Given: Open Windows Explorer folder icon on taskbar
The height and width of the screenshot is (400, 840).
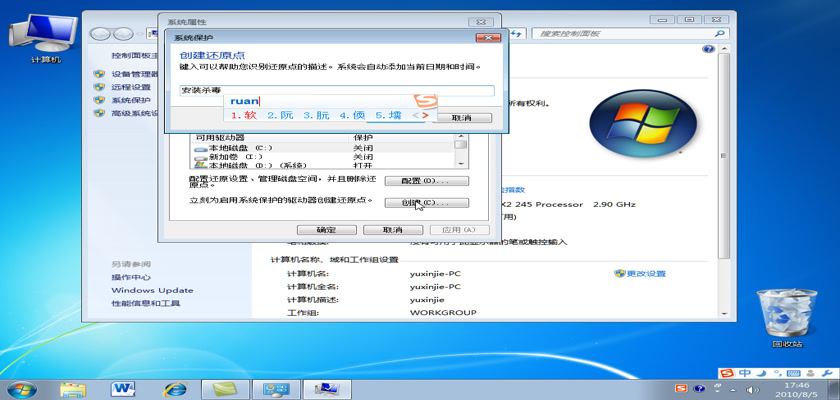Looking at the screenshot, I should [73, 388].
